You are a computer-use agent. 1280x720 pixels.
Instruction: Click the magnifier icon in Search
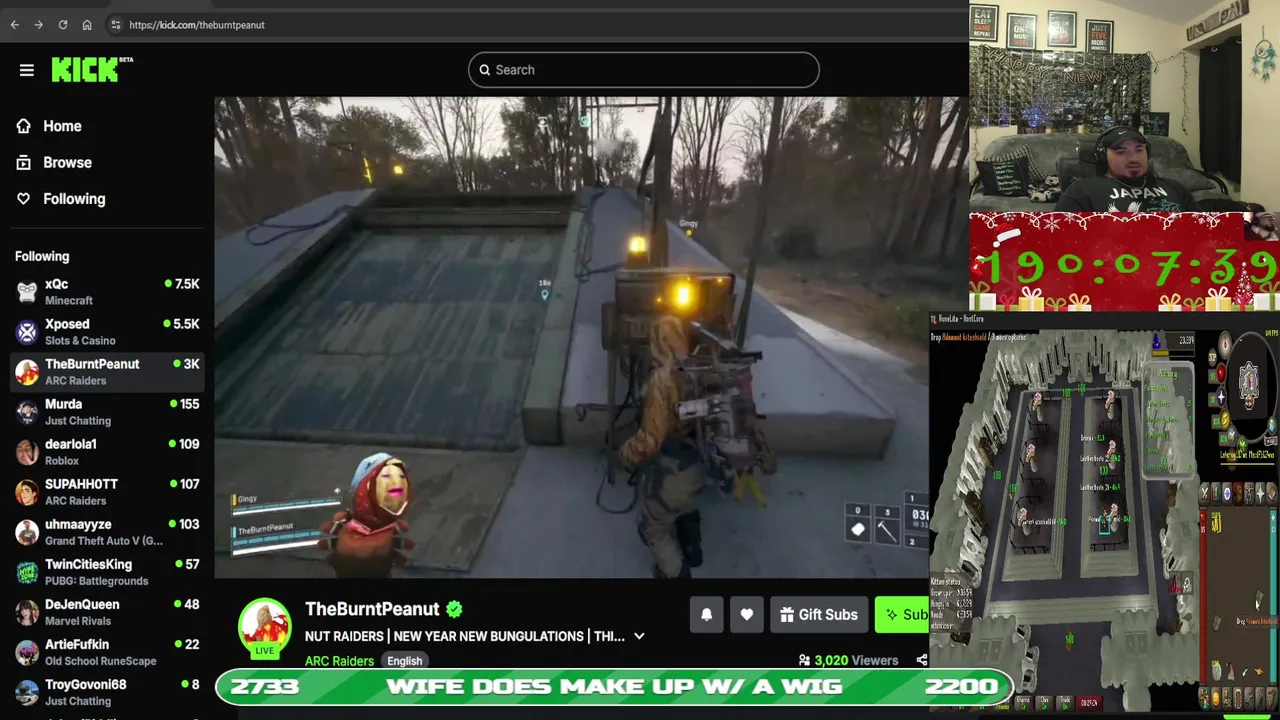(x=485, y=70)
